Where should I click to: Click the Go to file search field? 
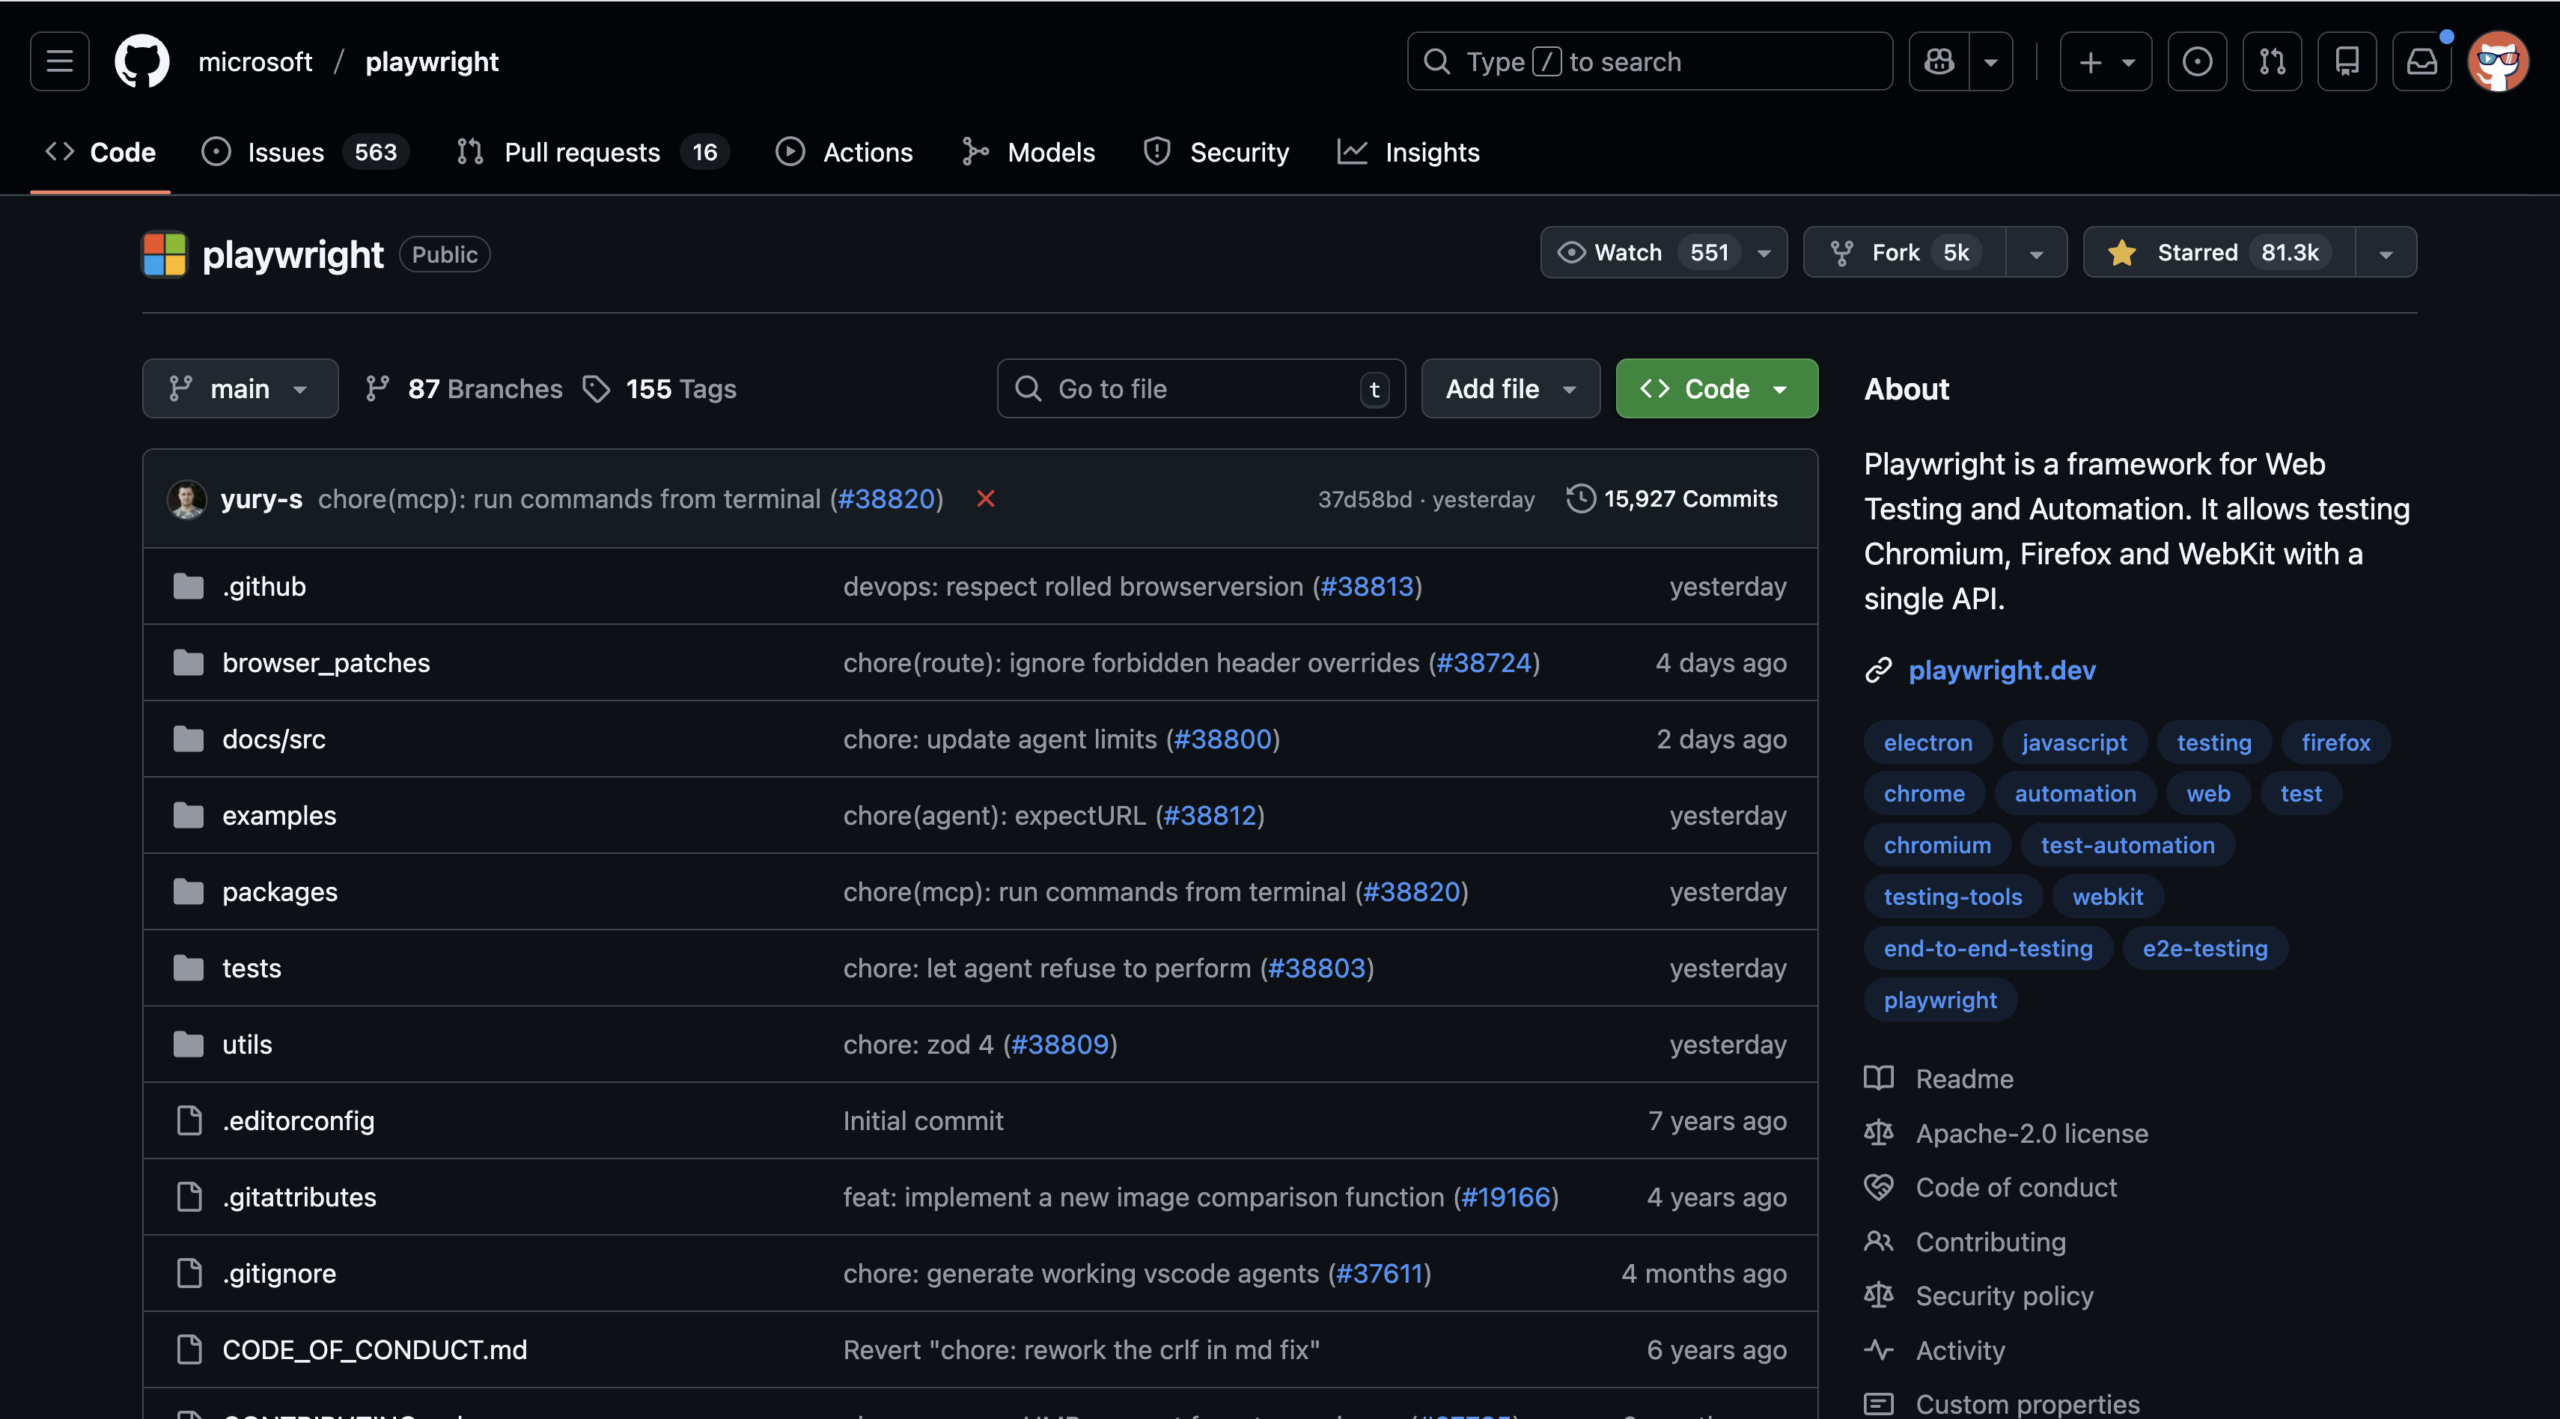coord(1200,389)
